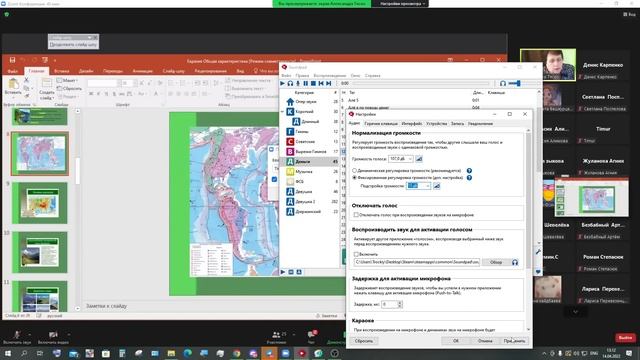Viewport: 640px width, 360px height.
Task: Select ФСБ category in Soundpad
Action: click(x=310, y=182)
